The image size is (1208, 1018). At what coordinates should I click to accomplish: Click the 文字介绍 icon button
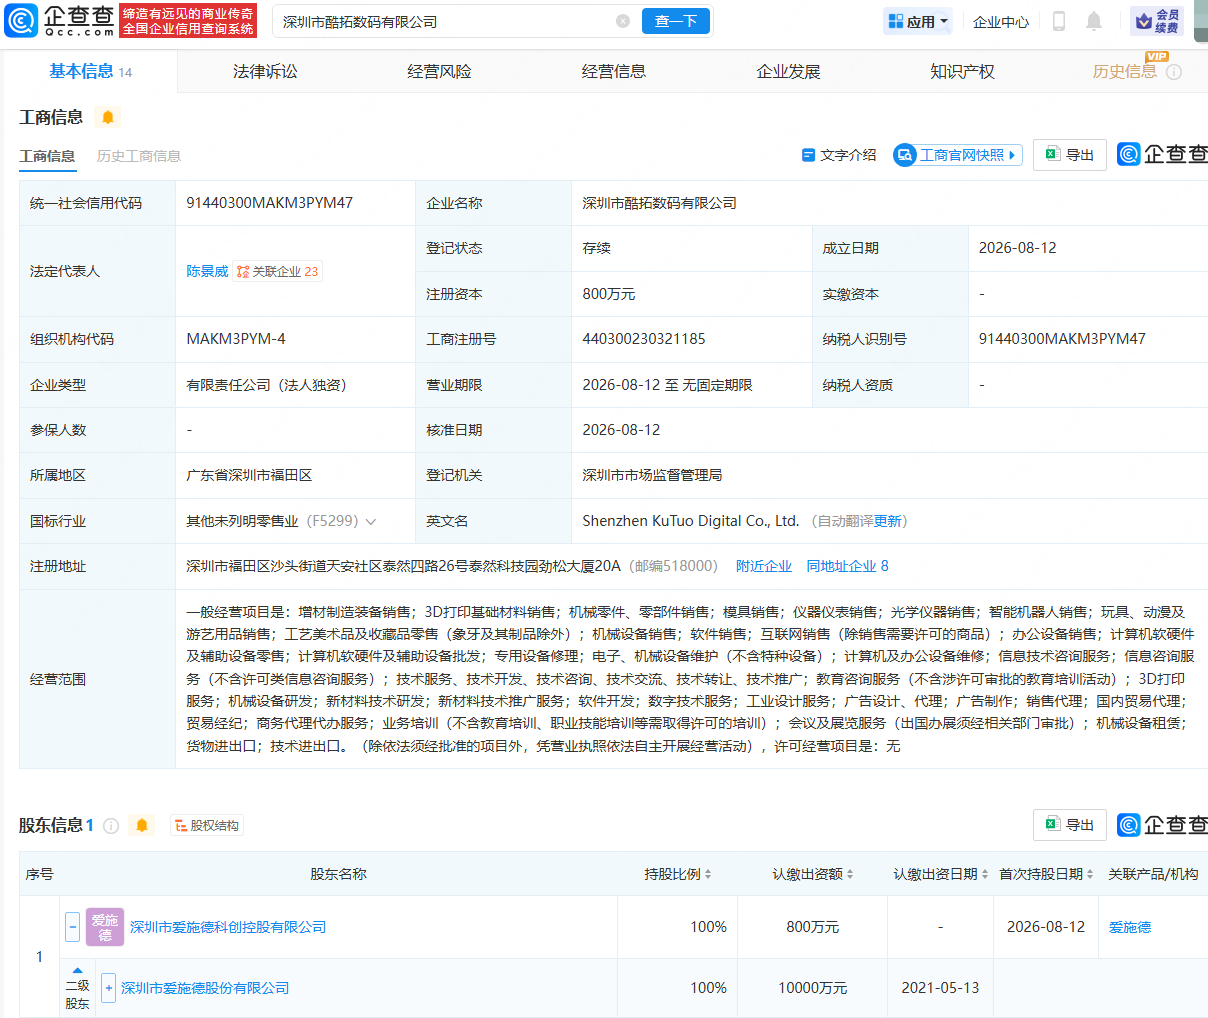coord(839,155)
